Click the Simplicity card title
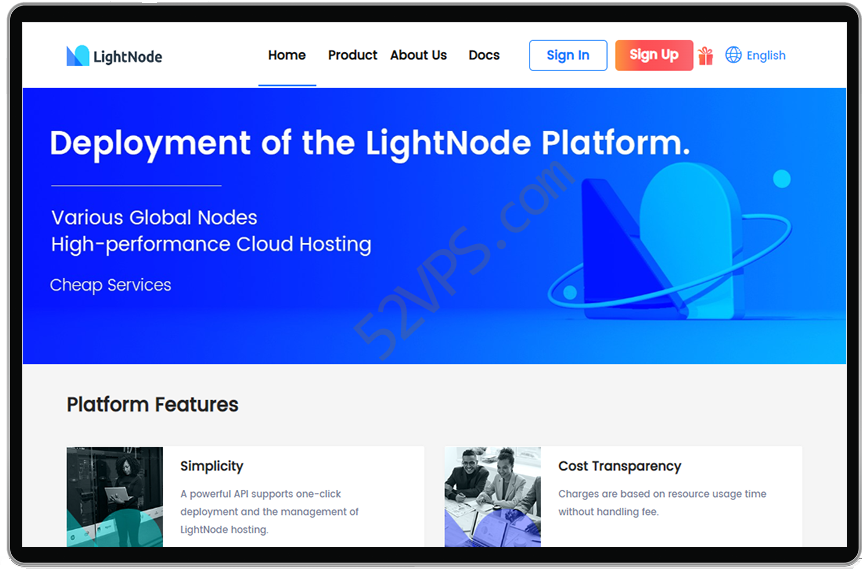This screenshot has height=569, width=868. click(x=211, y=466)
